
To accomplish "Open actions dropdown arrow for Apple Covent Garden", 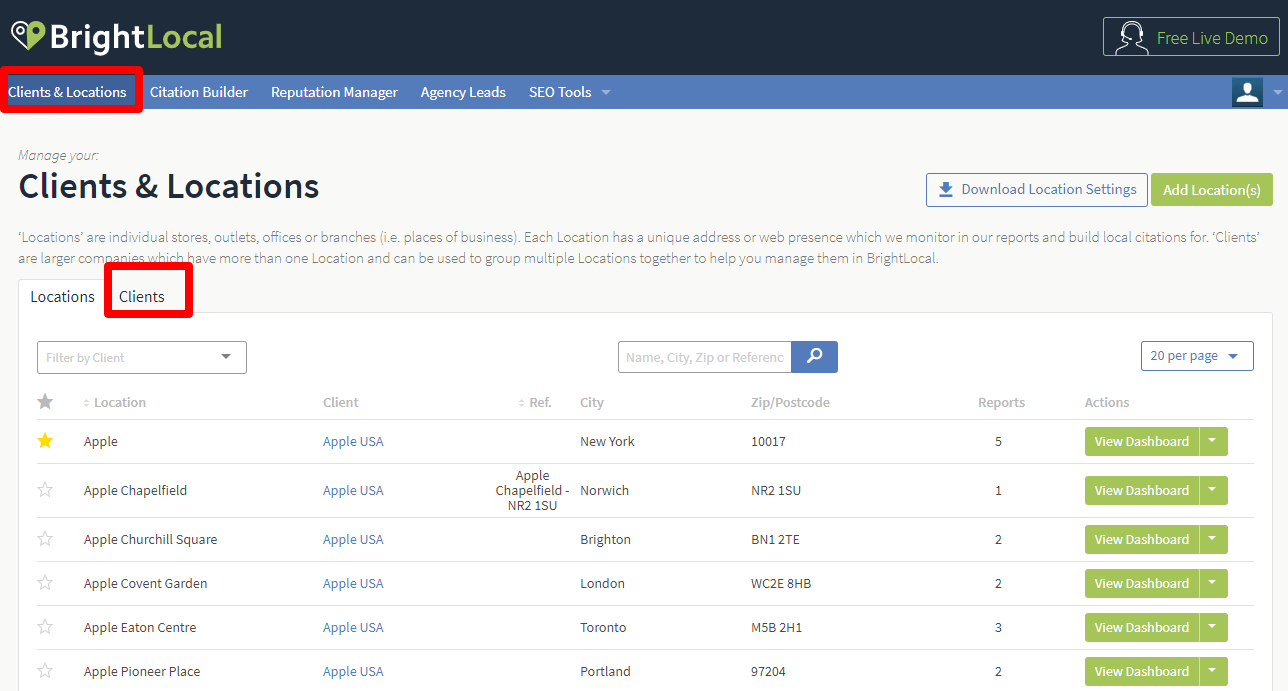I will (x=1213, y=583).
